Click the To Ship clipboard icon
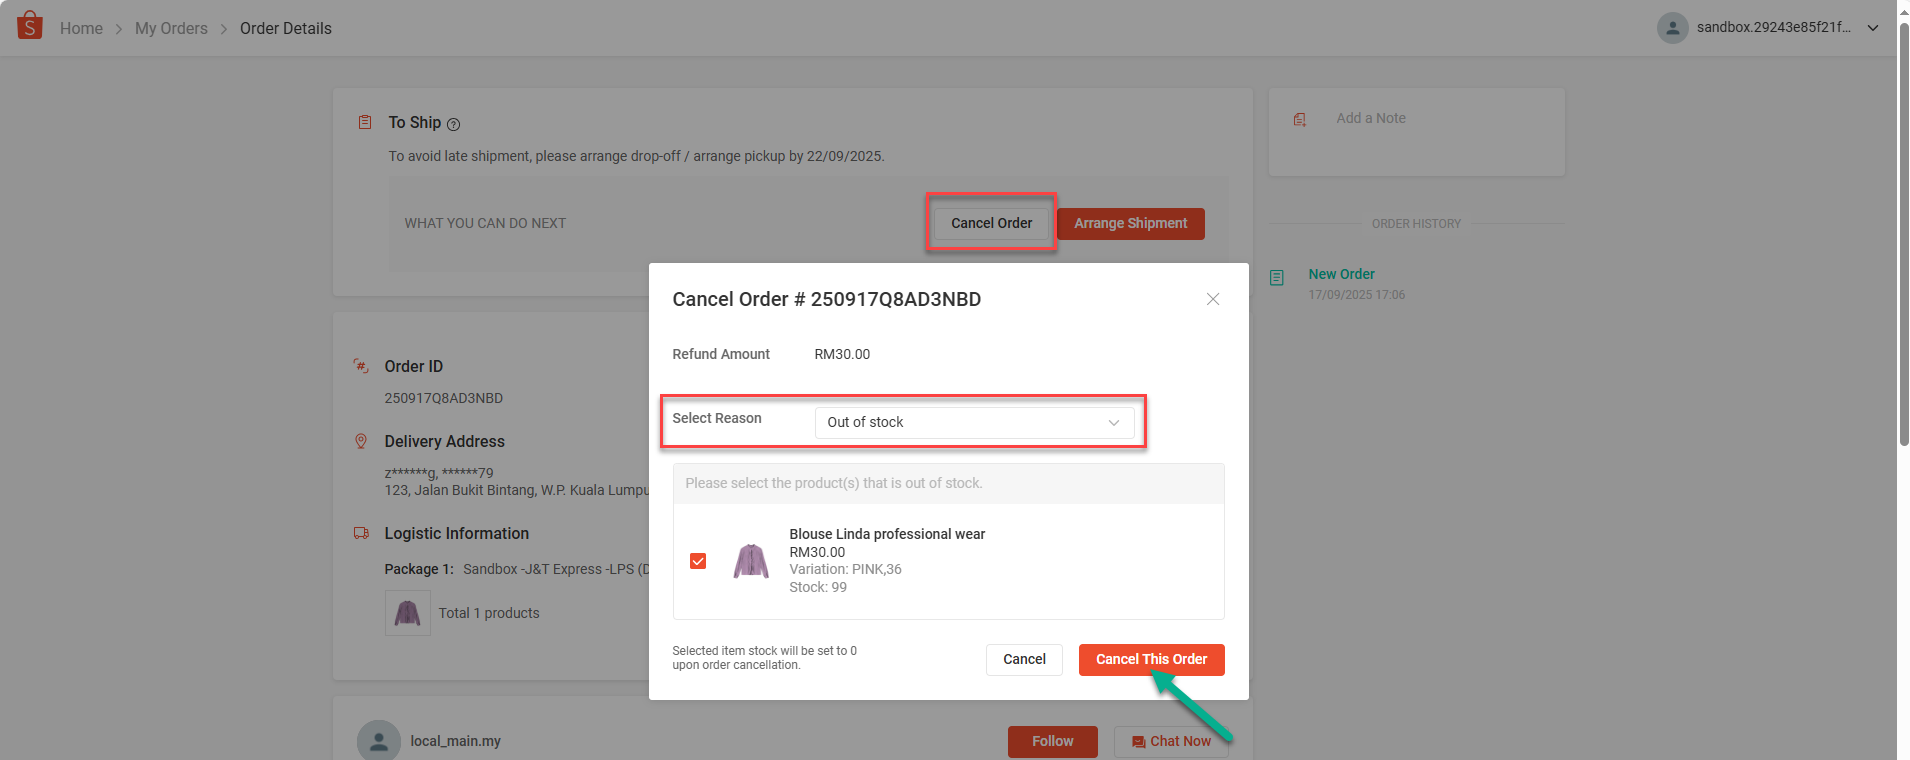The image size is (1910, 760). (365, 122)
